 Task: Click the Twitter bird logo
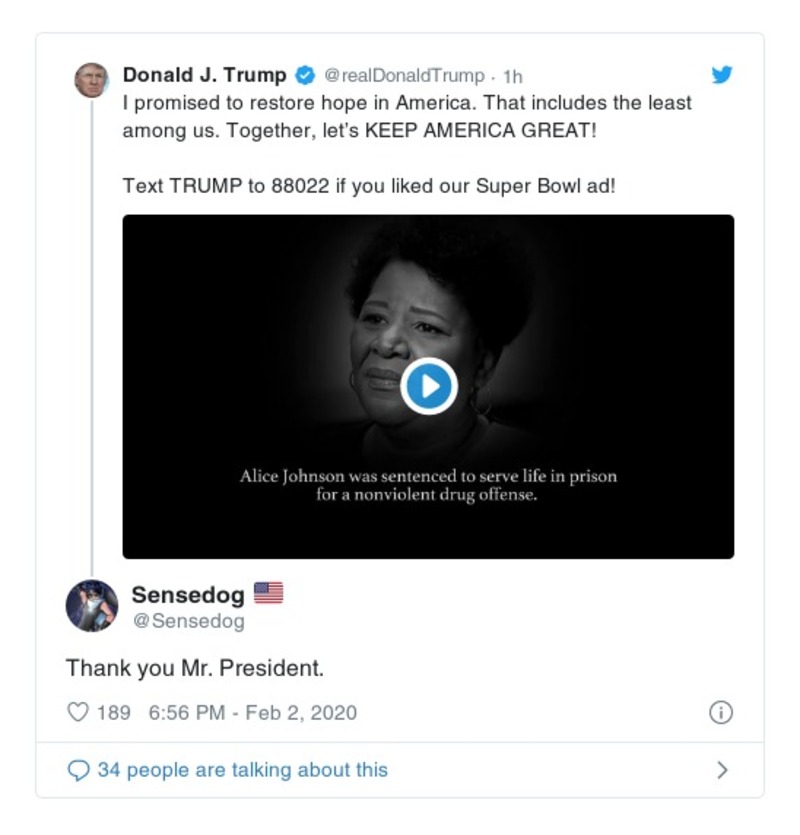tap(722, 72)
